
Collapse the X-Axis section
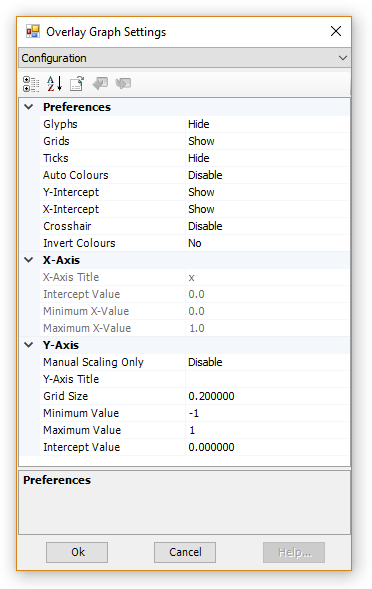(29, 260)
